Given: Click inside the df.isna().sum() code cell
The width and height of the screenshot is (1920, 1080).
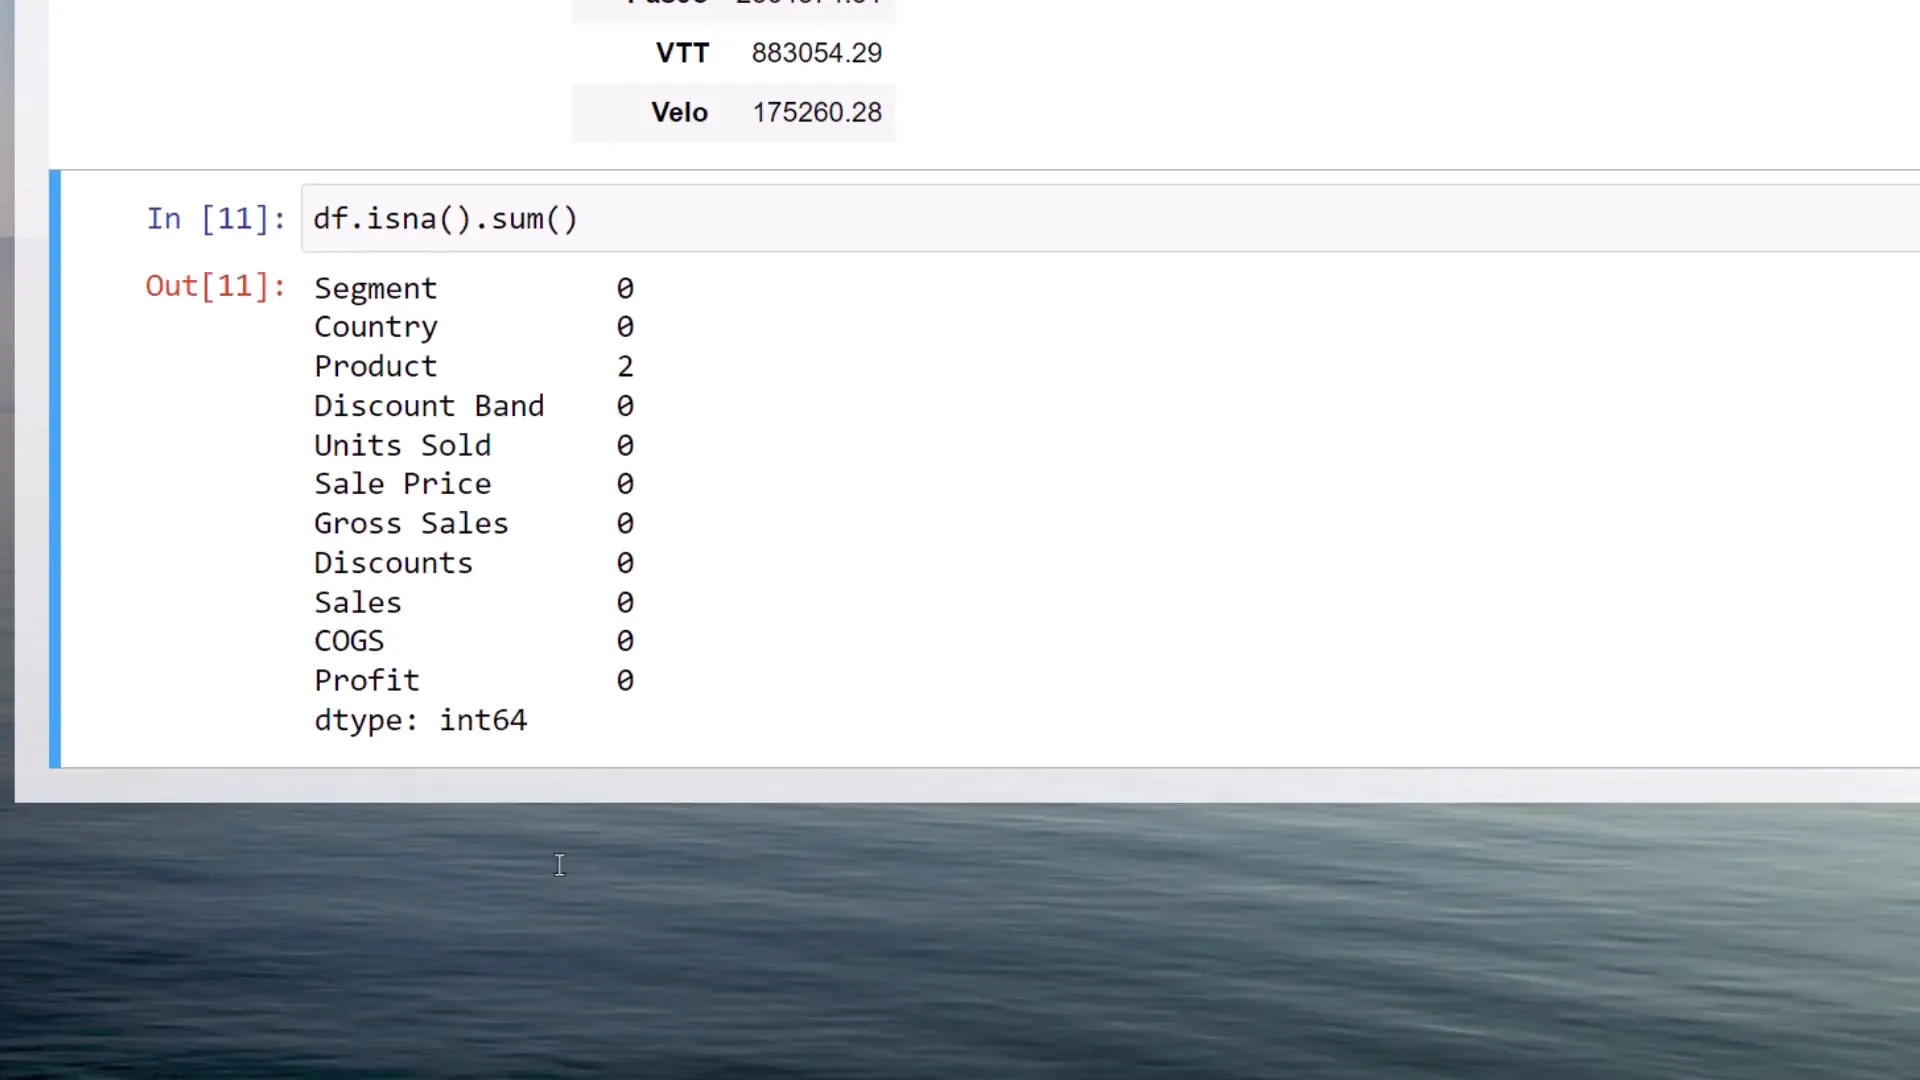Looking at the screenshot, I should pos(445,218).
